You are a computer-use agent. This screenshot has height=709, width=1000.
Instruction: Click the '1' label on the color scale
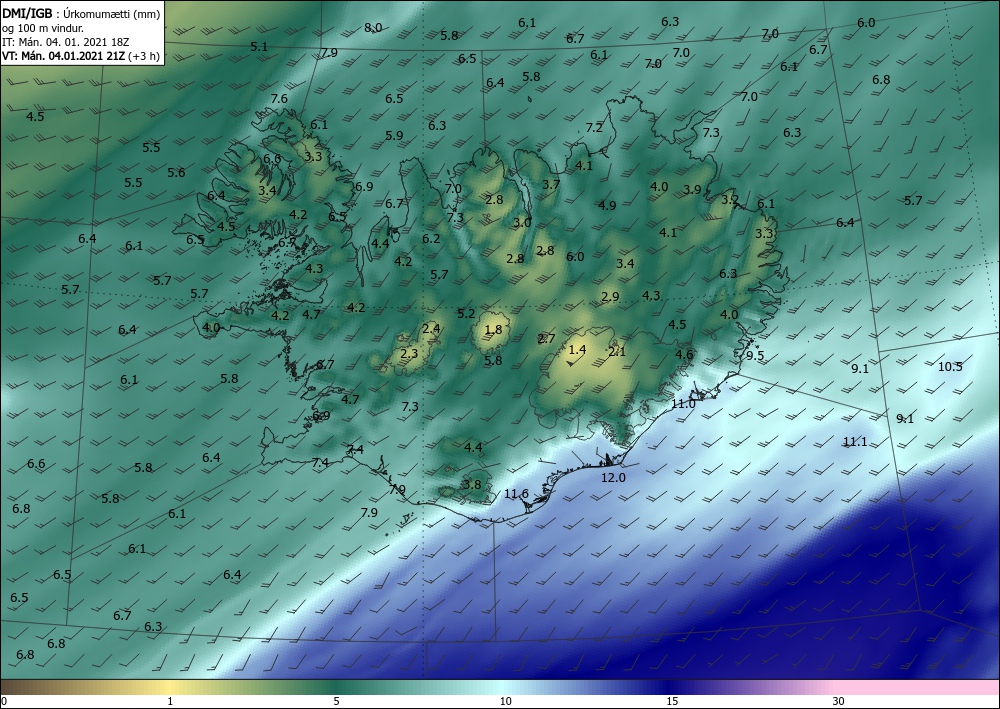point(170,701)
